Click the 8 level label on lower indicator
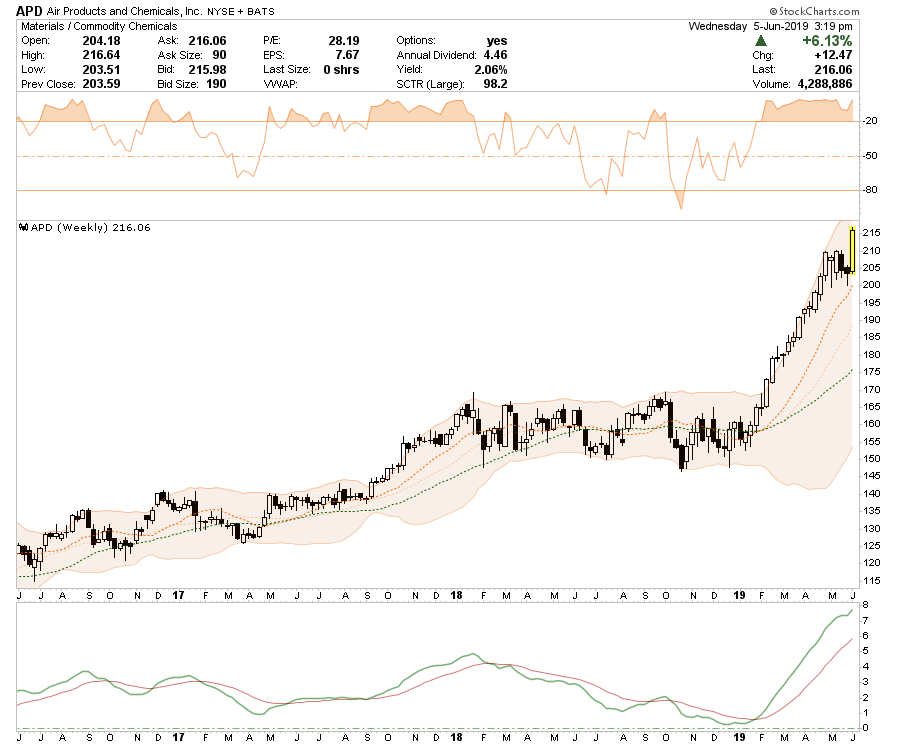Image resolution: width=900 pixels, height=746 pixels. (x=866, y=605)
